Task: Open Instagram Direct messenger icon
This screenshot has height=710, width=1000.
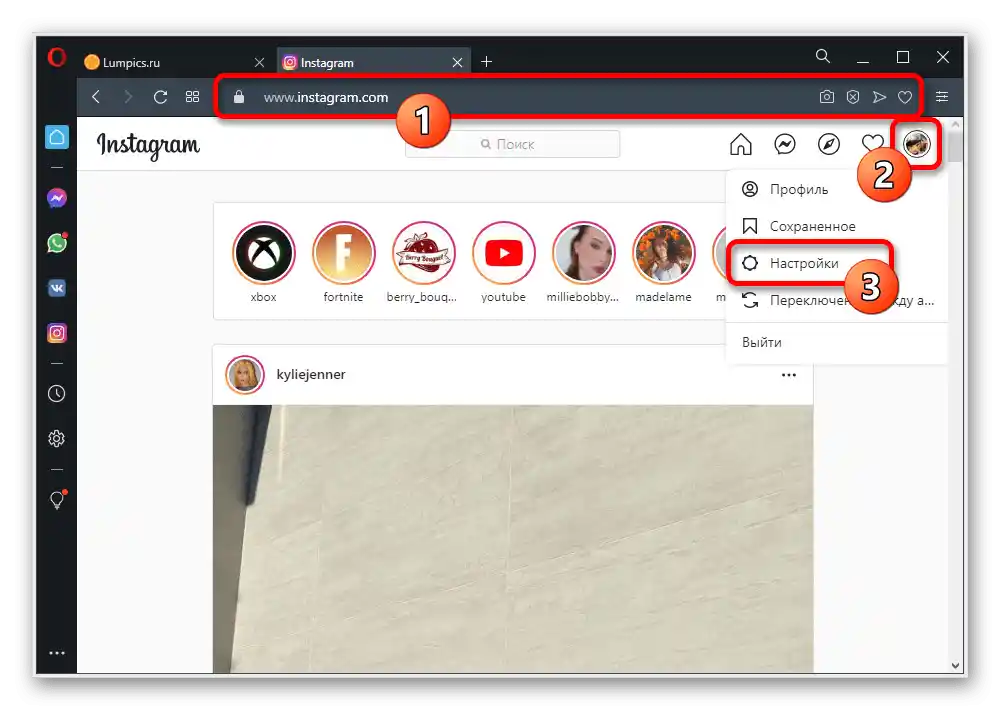Action: point(784,144)
